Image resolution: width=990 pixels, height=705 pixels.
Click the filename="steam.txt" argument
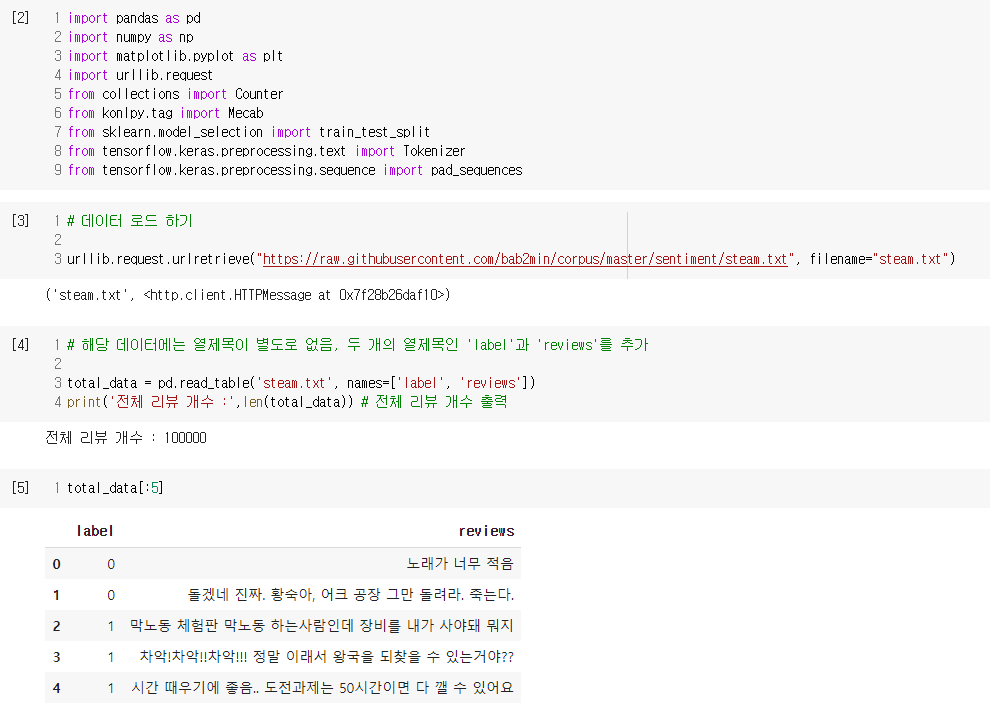(x=879, y=259)
